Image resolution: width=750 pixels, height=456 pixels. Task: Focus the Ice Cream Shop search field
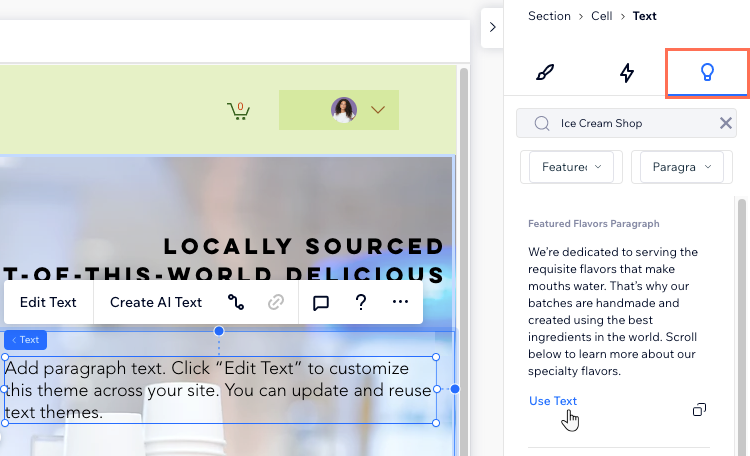click(x=626, y=123)
